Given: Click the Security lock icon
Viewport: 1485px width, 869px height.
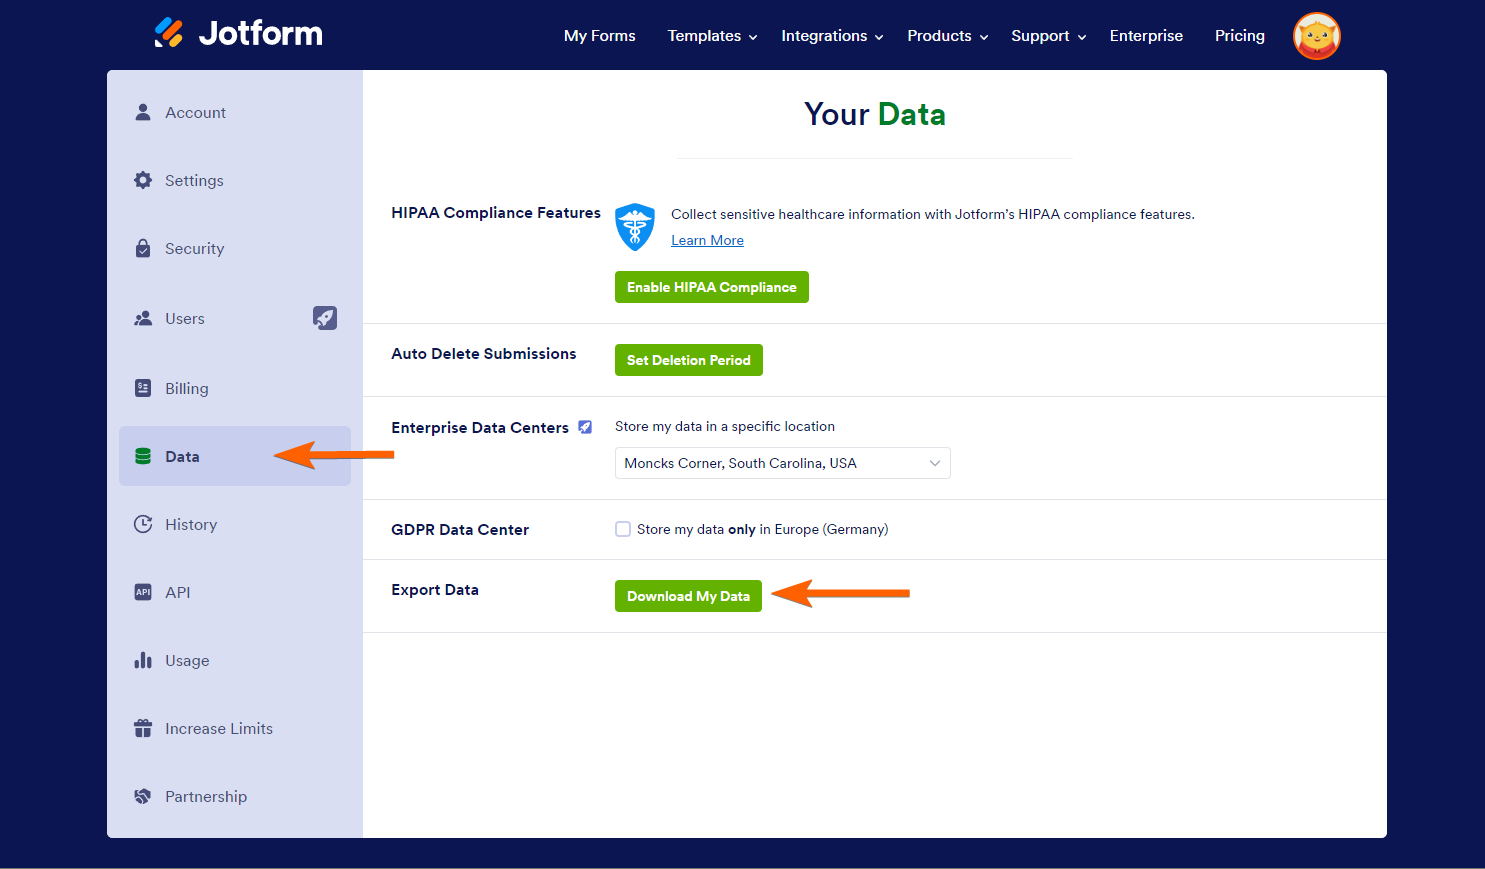Looking at the screenshot, I should pos(143,248).
